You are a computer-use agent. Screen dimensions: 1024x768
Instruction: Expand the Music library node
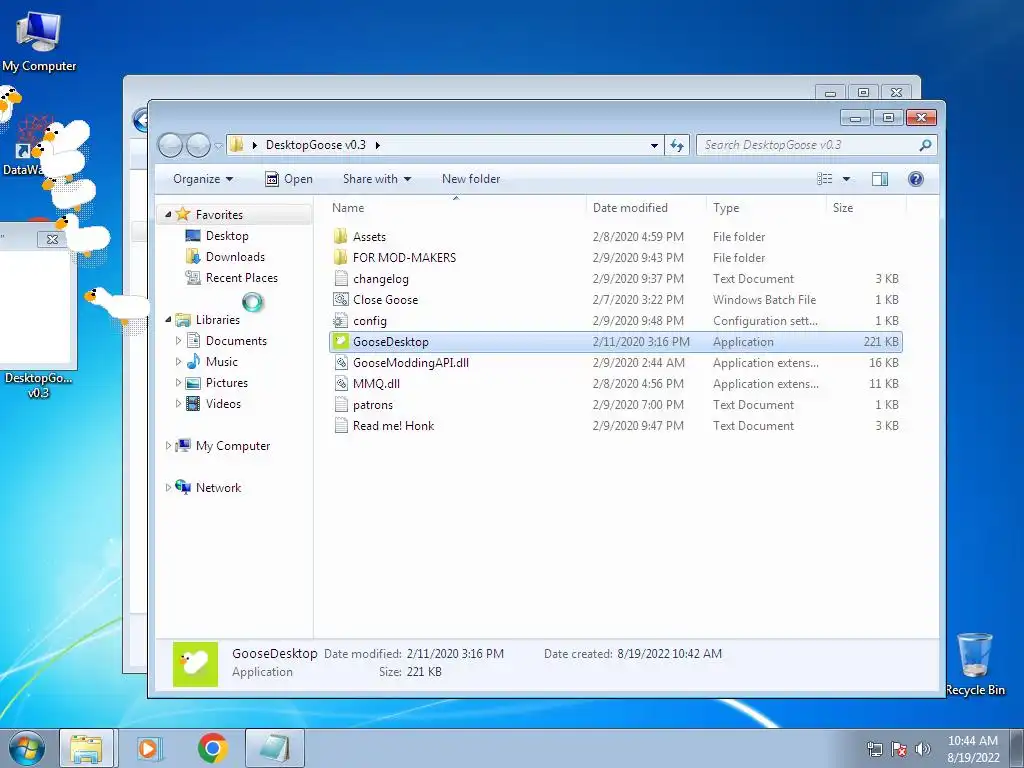(178, 361)
